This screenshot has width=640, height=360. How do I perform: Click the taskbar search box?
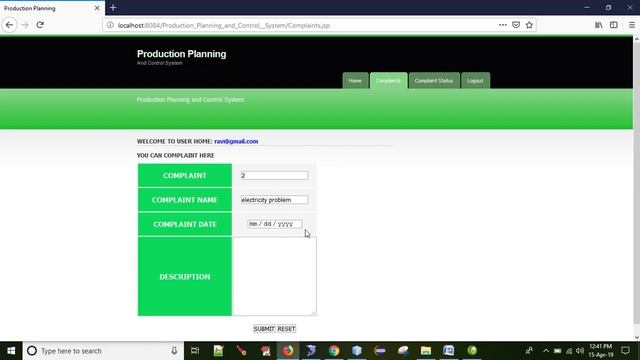pos(103,351)
